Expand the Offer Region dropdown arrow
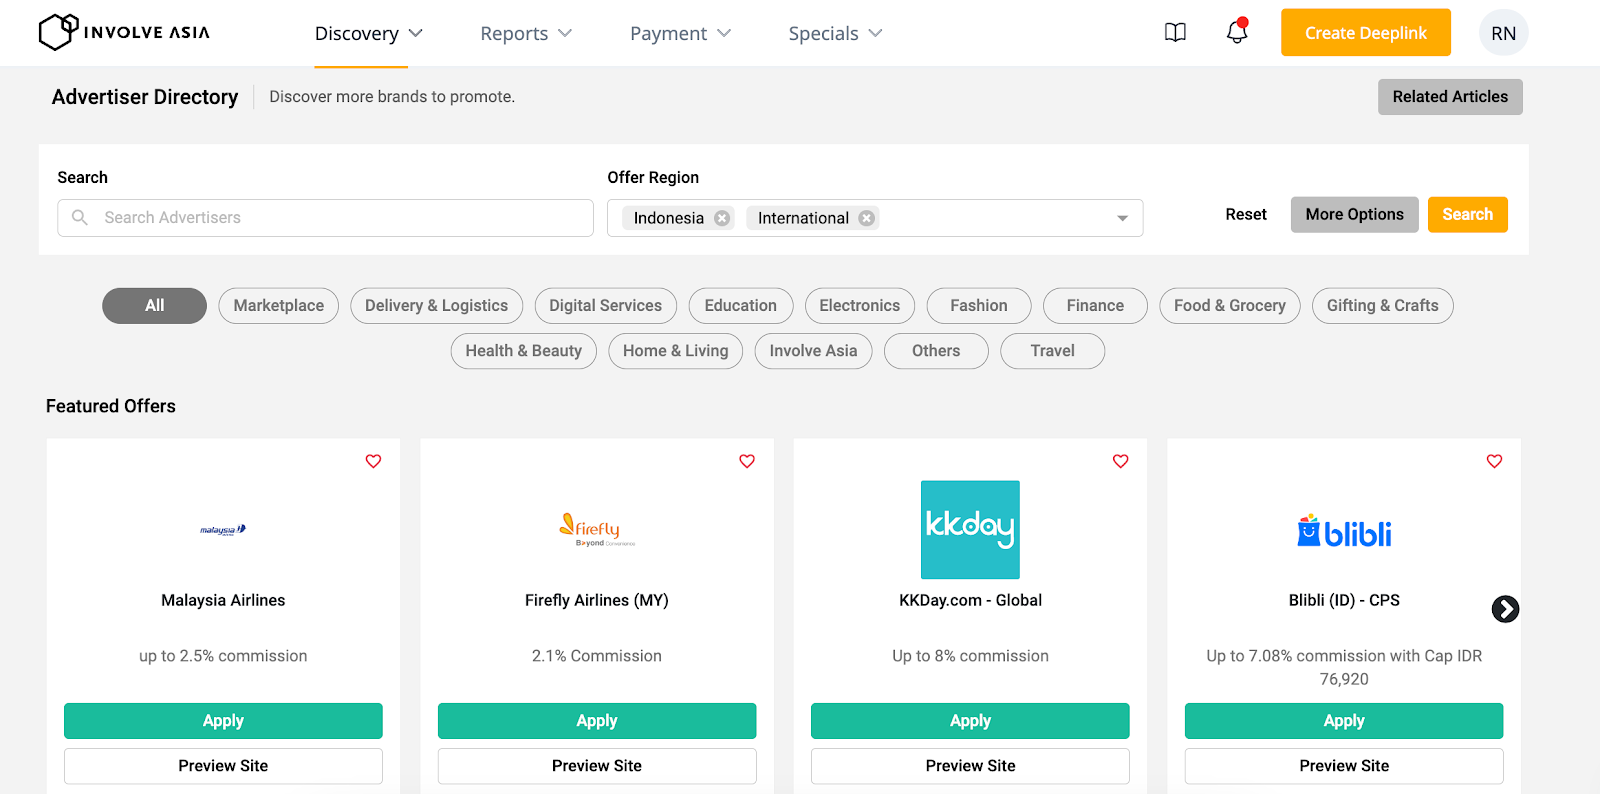This screenshot has width=1600, height=794. [1122, 218]
